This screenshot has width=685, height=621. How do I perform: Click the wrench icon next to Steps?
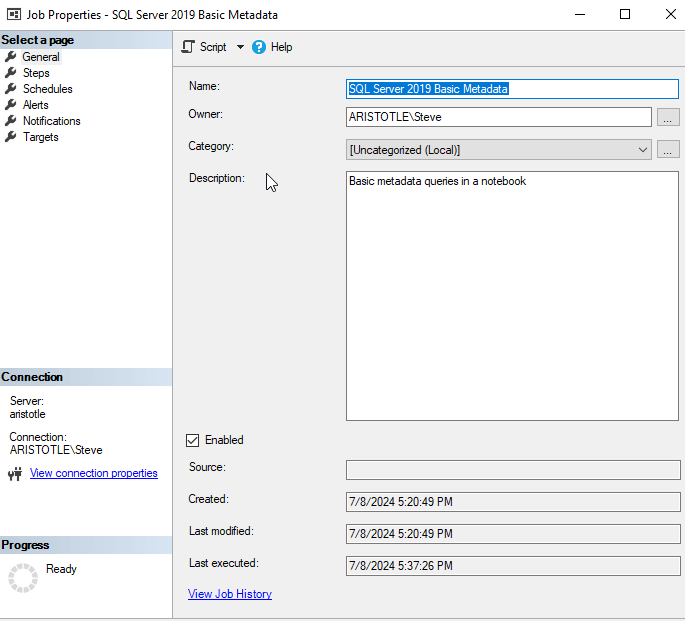pos(11,72)
